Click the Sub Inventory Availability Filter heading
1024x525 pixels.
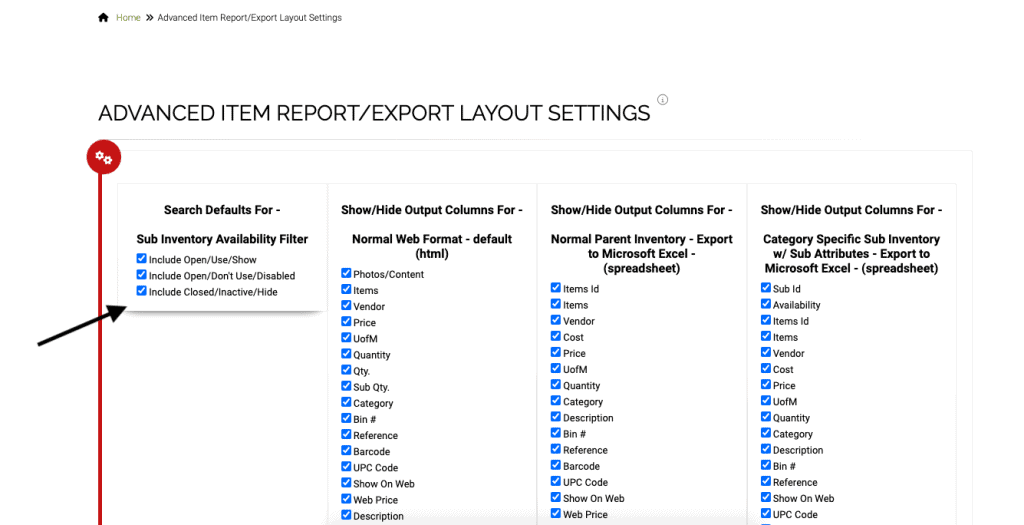coord(222,239)
